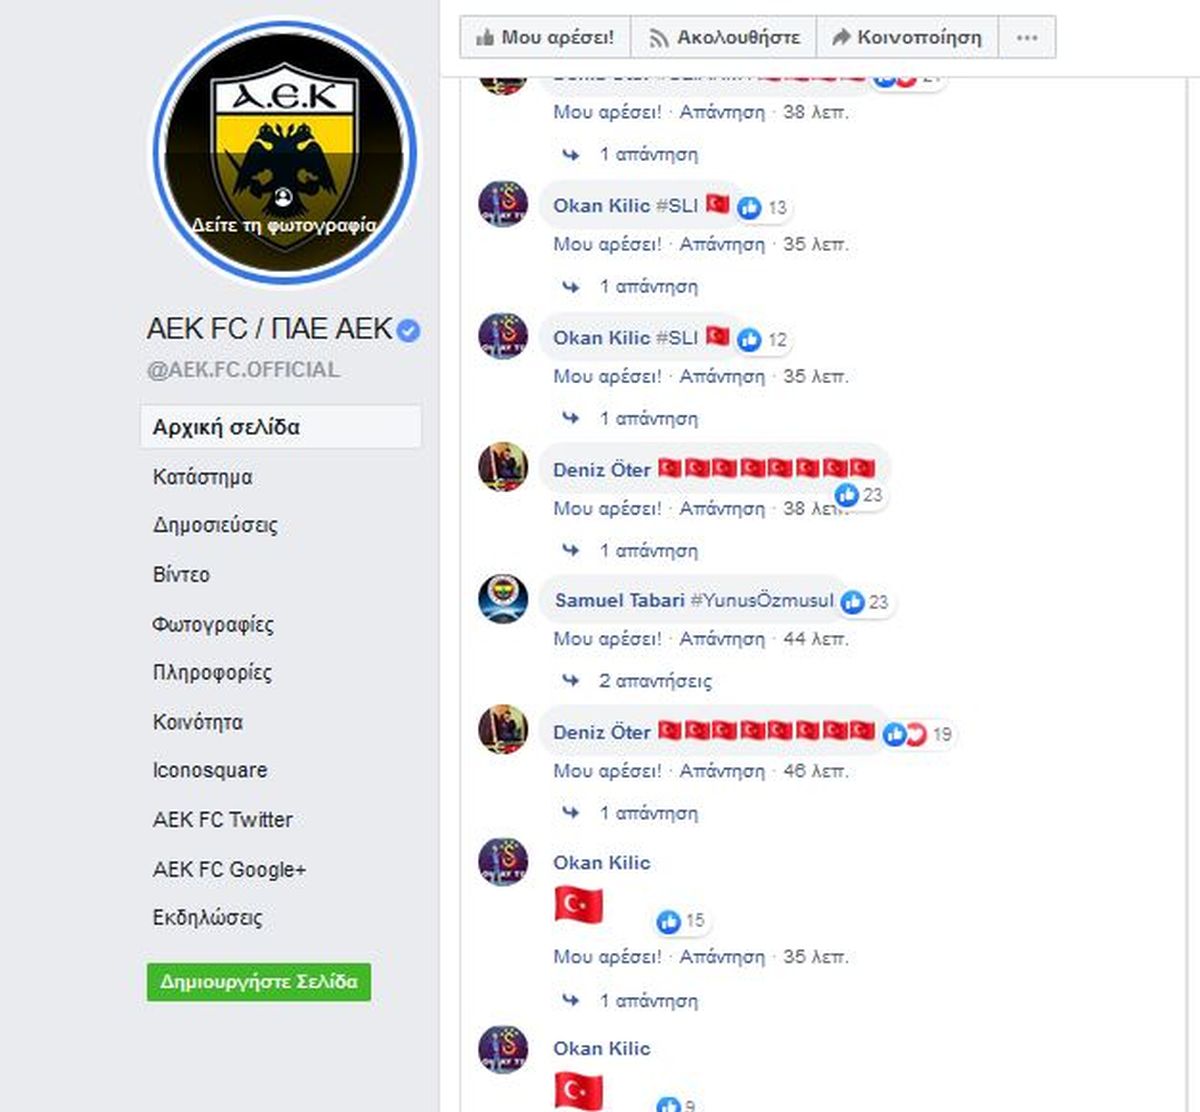Open Deniz Öter's avatar near 38 λεπ. comment
This screenshot has height=1112, width=1200.
(503, 467)
